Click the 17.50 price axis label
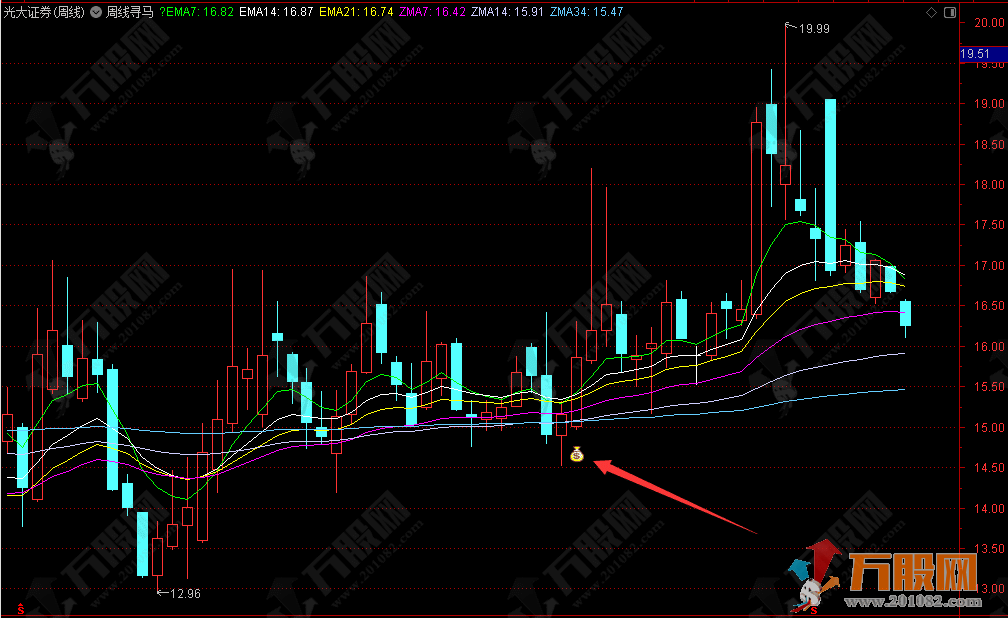 [989, 224]
